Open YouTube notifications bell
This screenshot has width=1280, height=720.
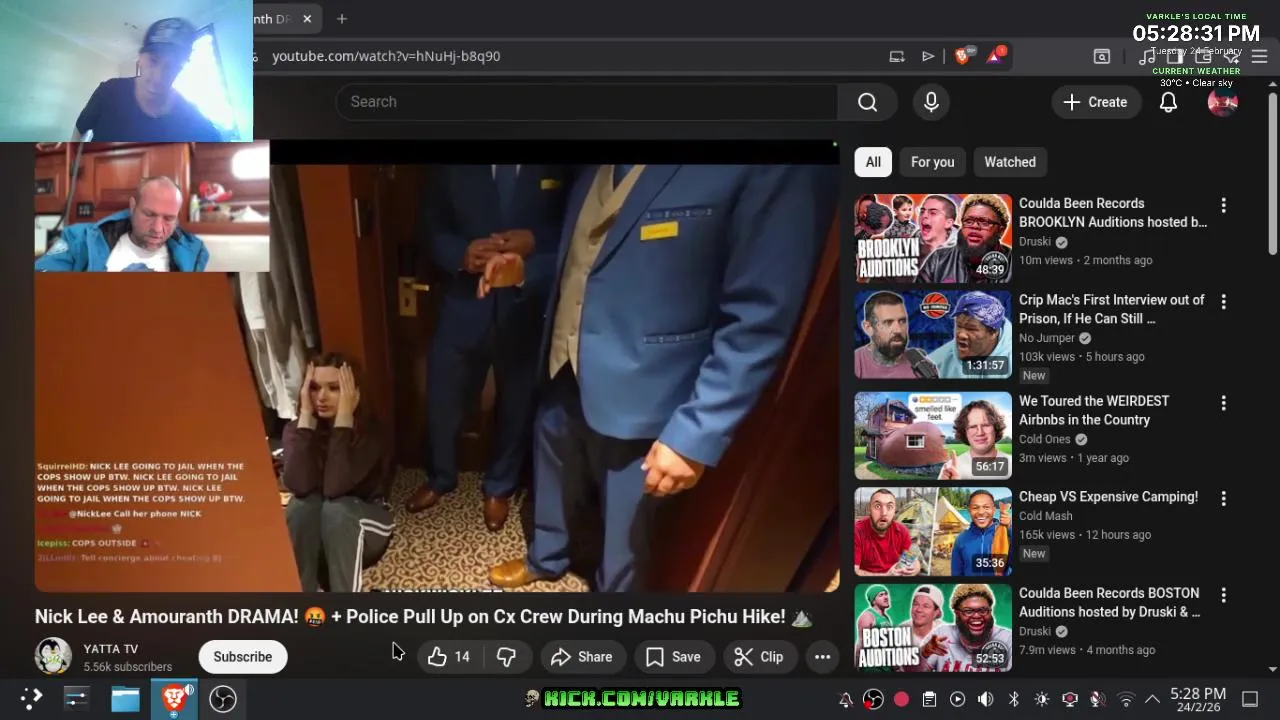pyautogui.click(x=1168, y=102)
